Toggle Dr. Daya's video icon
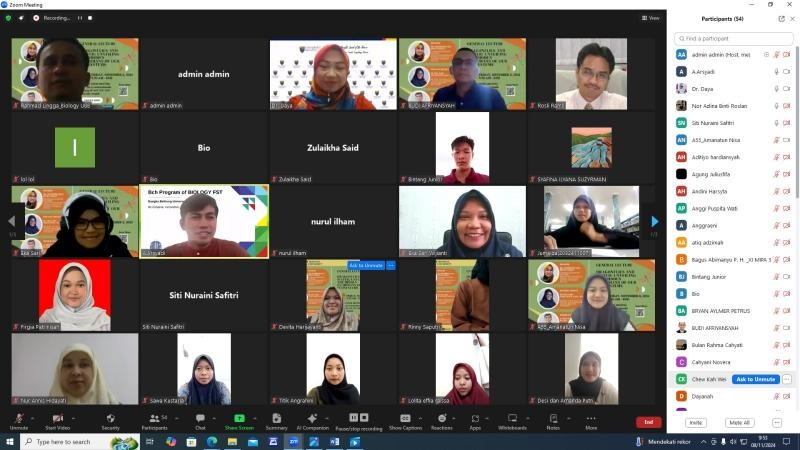The image size is (800, 450). point(787,89)
